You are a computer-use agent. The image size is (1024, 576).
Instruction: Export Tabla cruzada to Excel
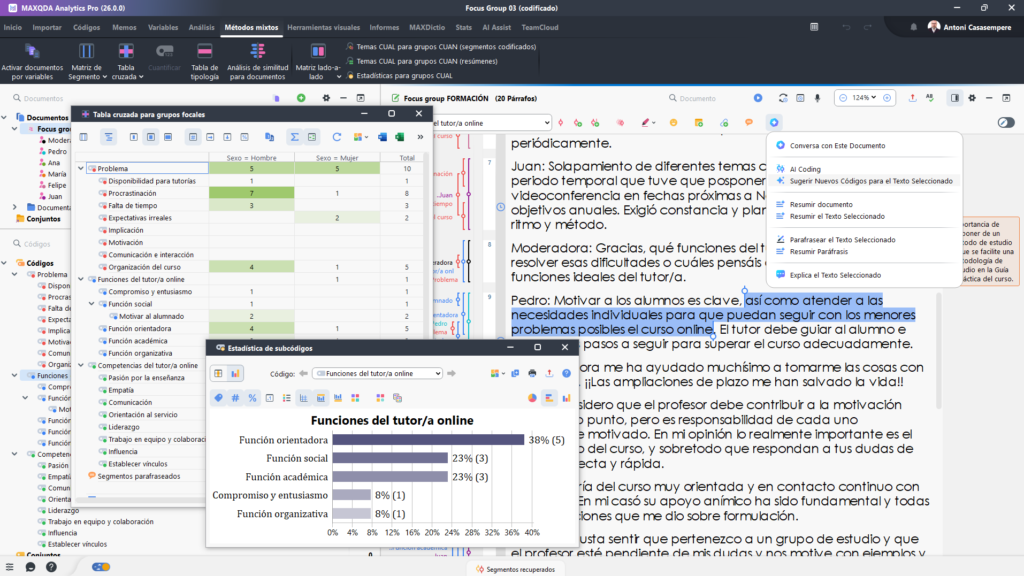pos(400,137)
